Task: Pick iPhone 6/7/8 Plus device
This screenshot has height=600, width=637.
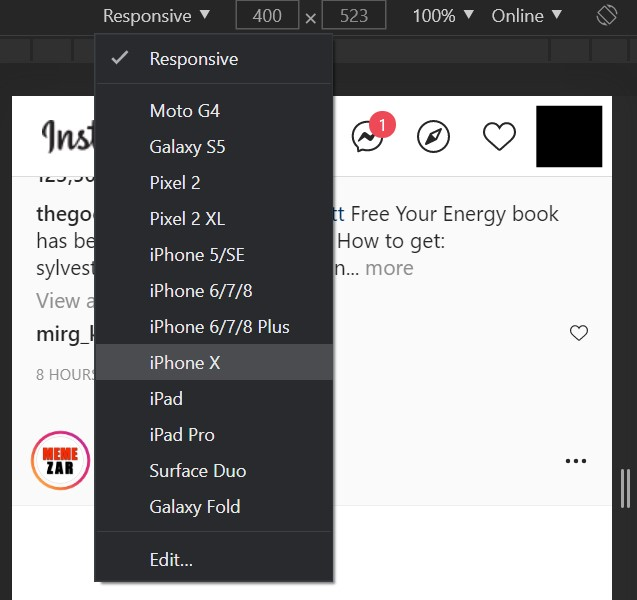Action: pyautogui.click(x=214, y=327)
